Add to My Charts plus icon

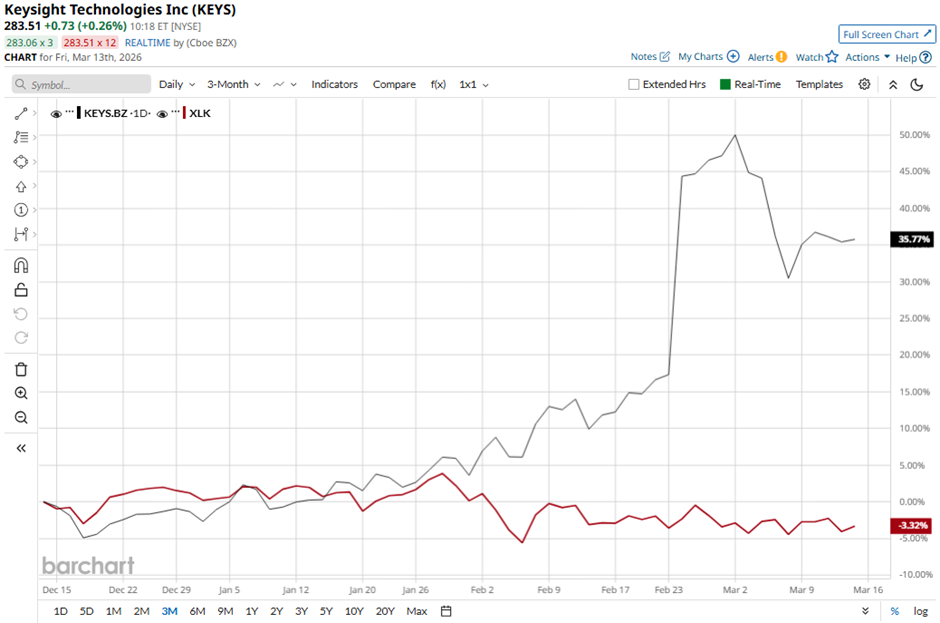pyautogui.click(x=733, y=56)
